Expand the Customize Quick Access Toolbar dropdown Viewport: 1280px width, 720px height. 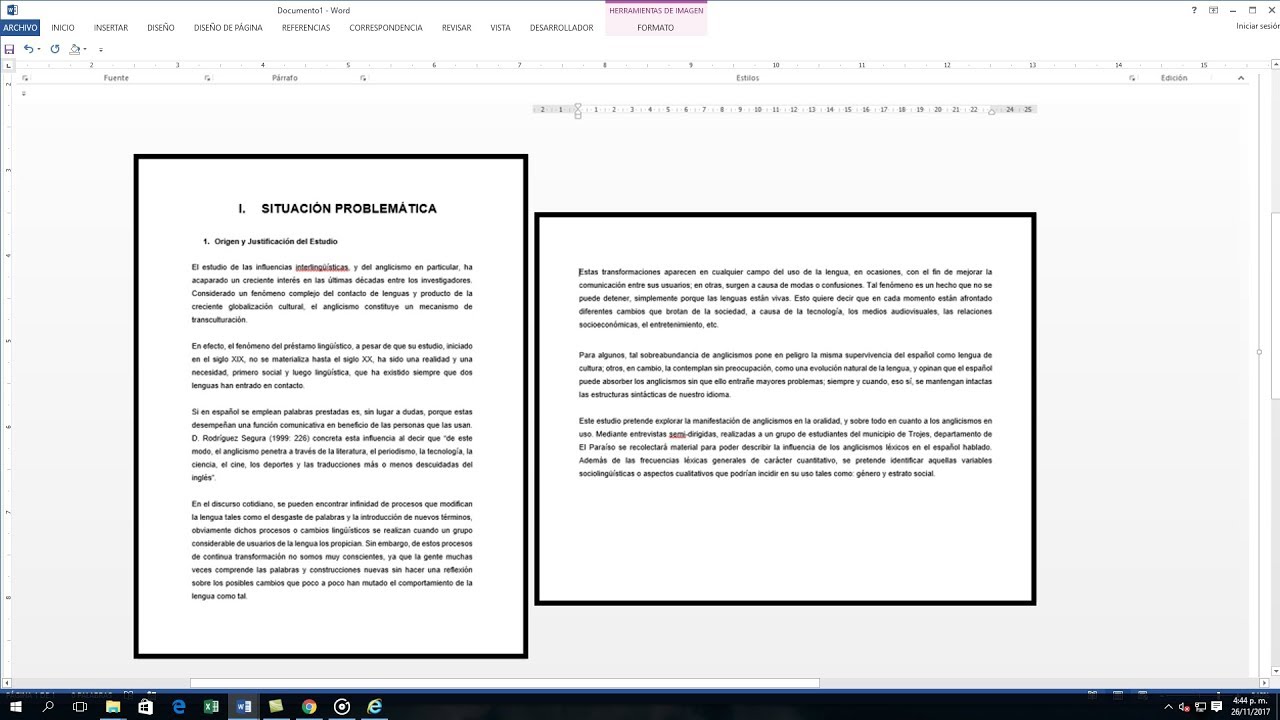click(x=100, y=49)
